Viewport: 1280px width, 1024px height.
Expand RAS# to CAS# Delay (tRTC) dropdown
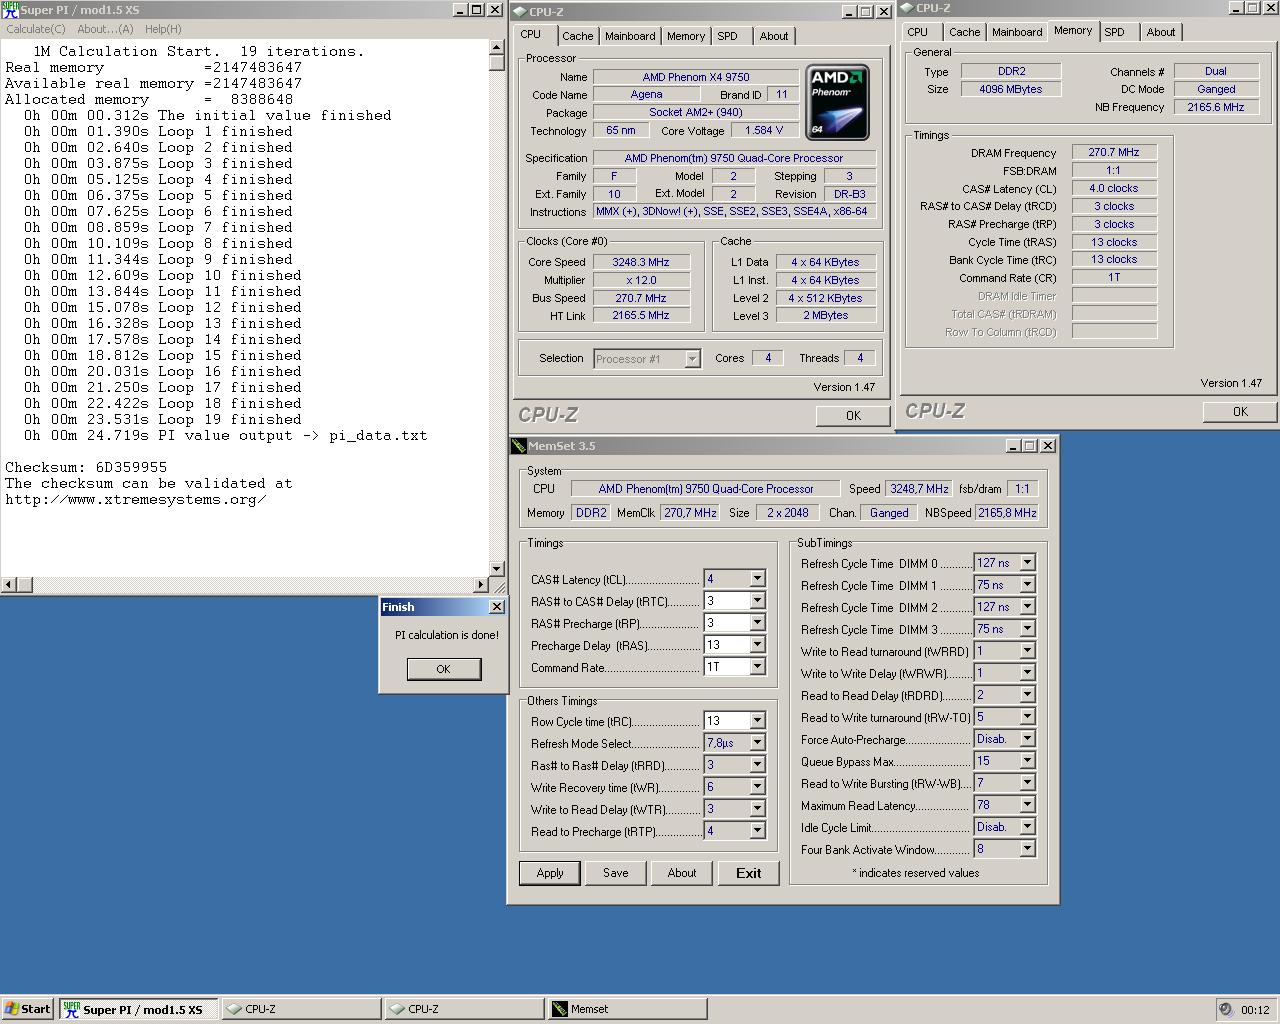tap(757, 601)
